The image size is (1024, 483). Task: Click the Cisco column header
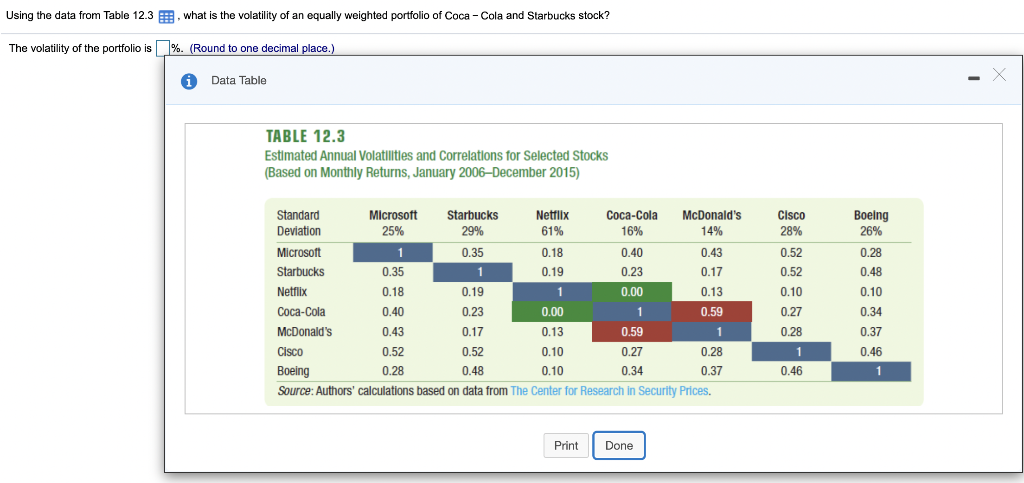(x=792, y=215)
